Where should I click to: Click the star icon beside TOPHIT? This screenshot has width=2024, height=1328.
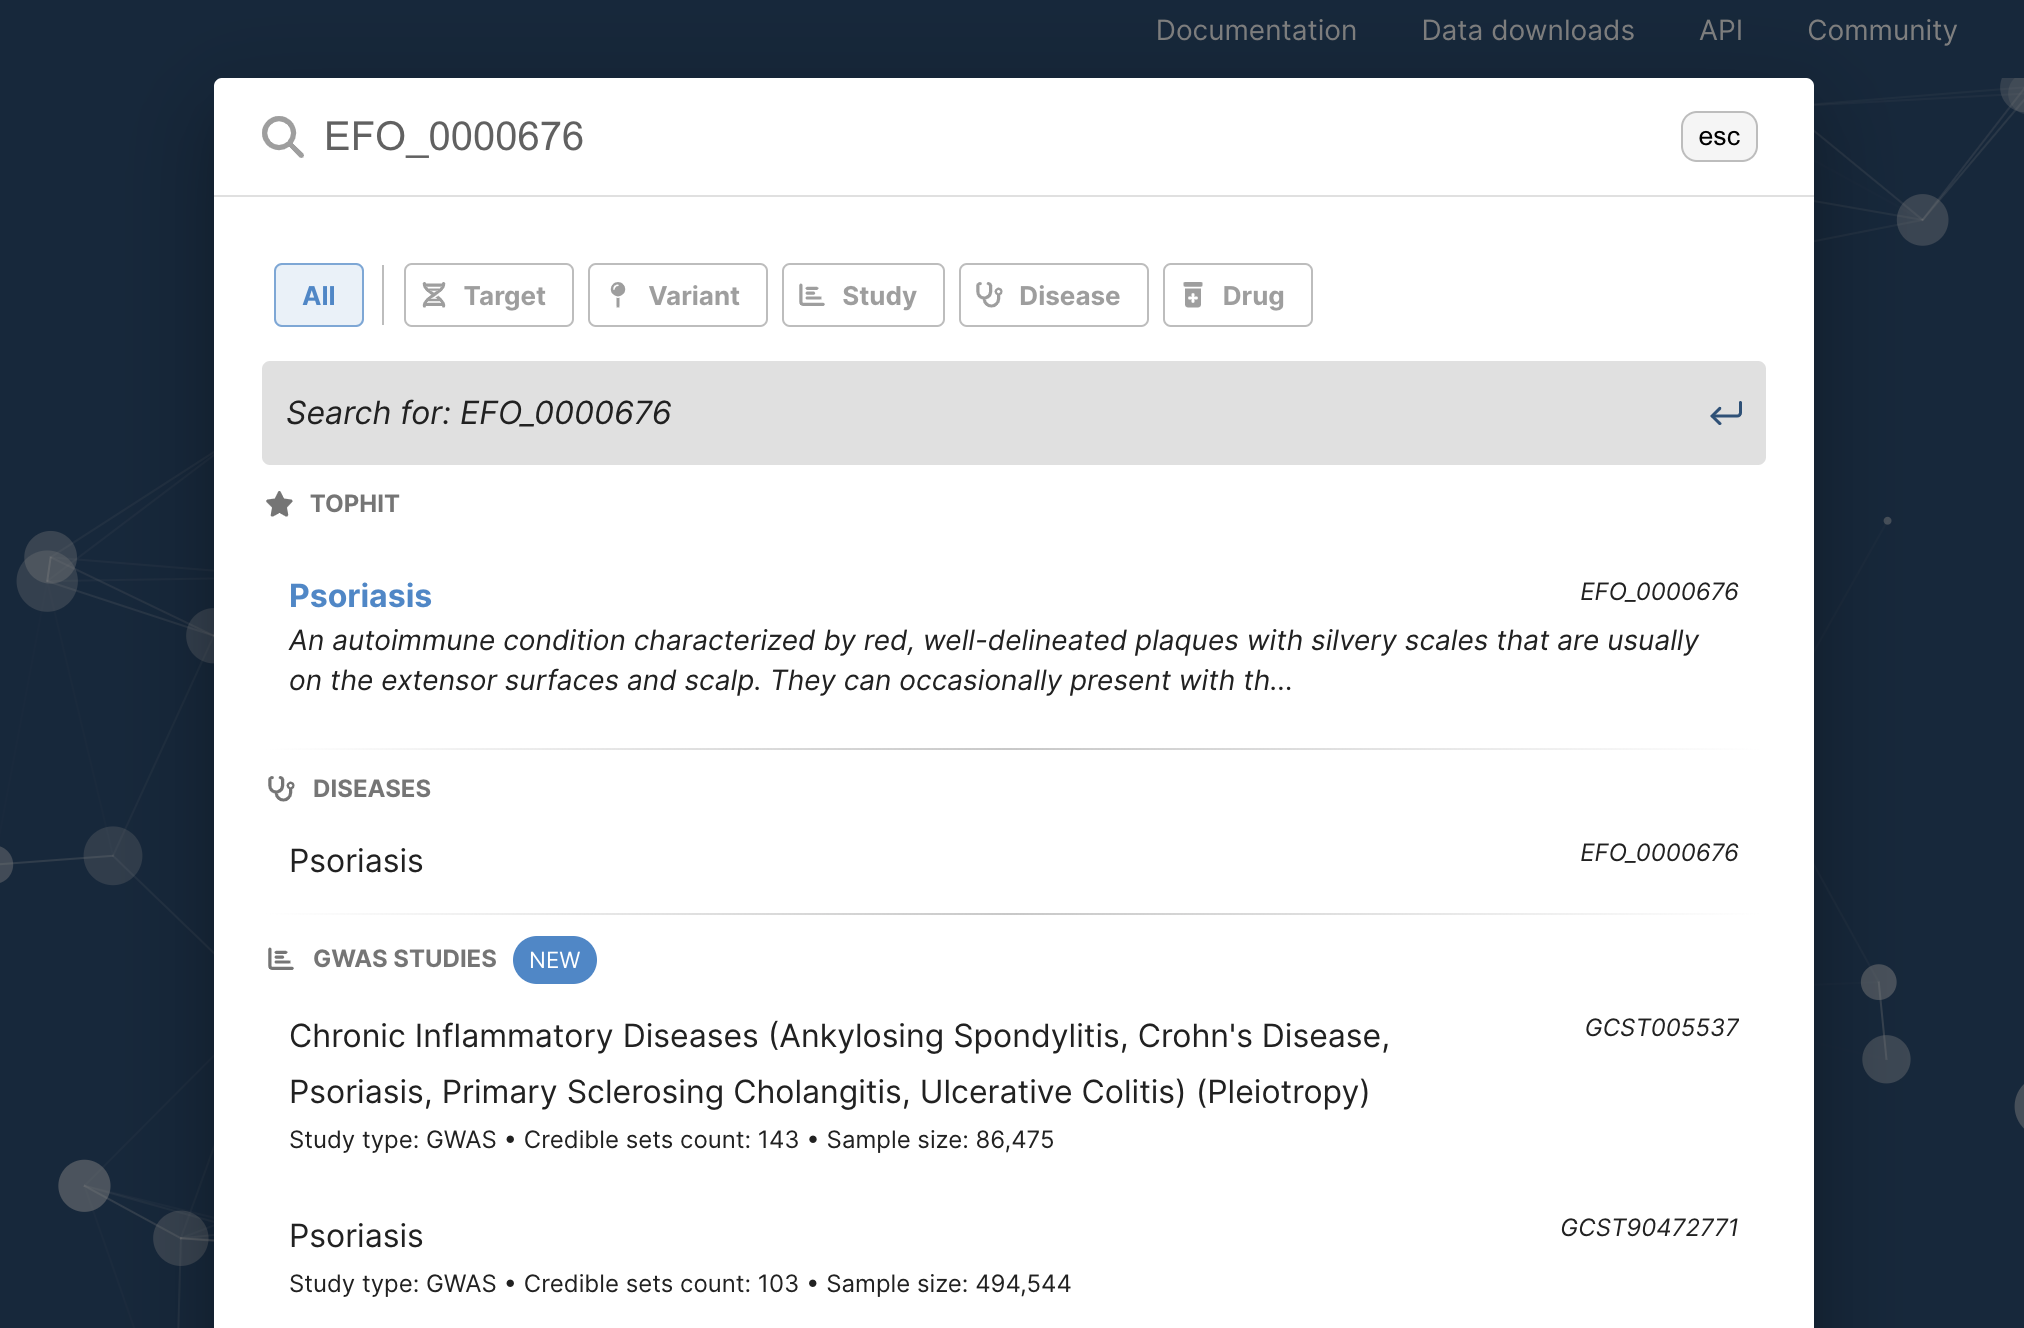[279, 504]
